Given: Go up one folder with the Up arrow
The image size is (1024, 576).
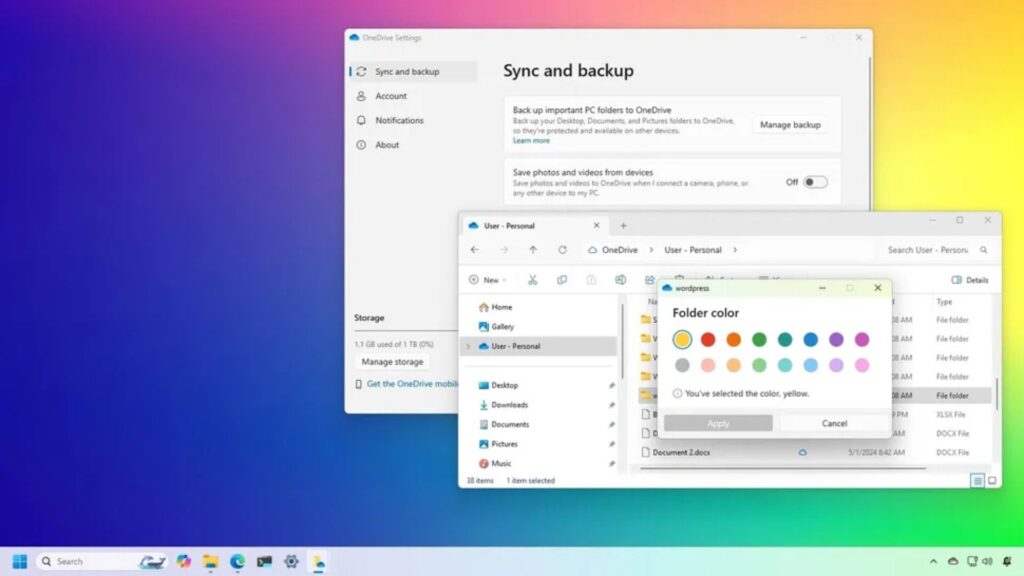Looking at the screenshot, I should [x=533, y=250].
